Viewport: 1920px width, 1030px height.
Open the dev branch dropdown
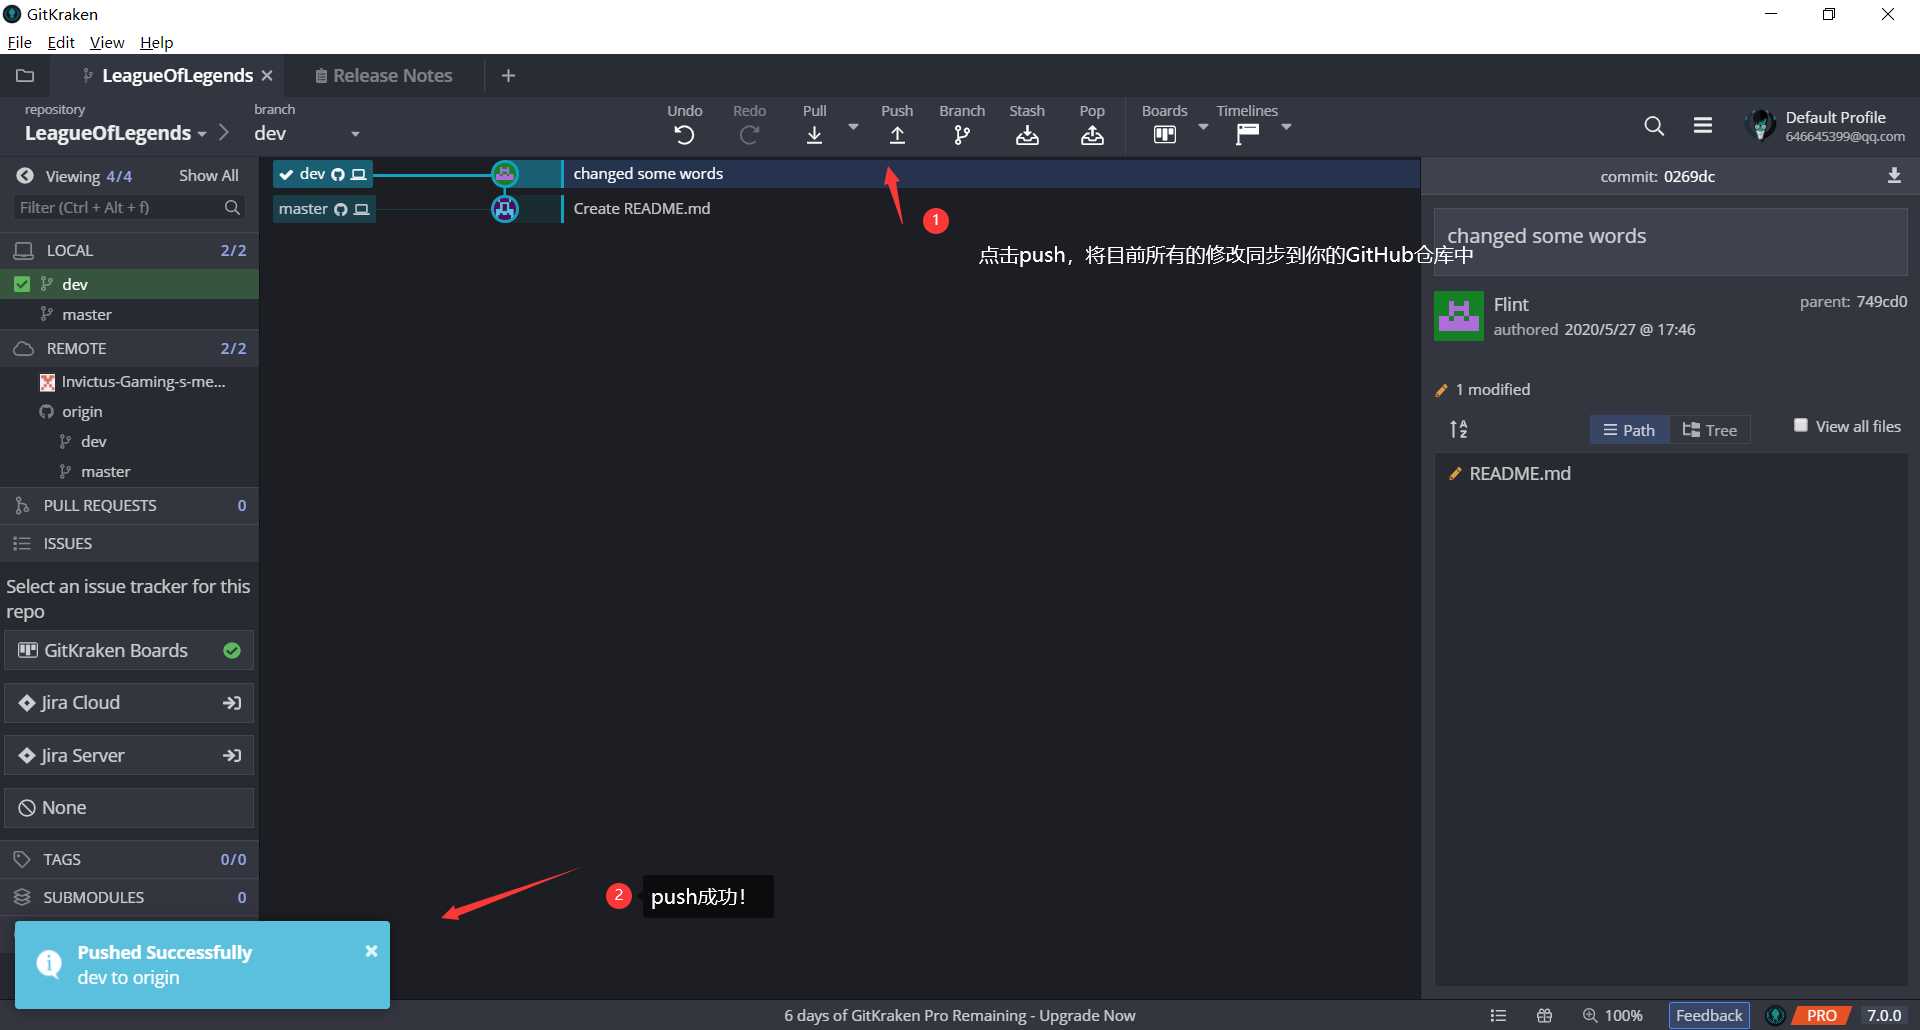(x=306, y=133)
